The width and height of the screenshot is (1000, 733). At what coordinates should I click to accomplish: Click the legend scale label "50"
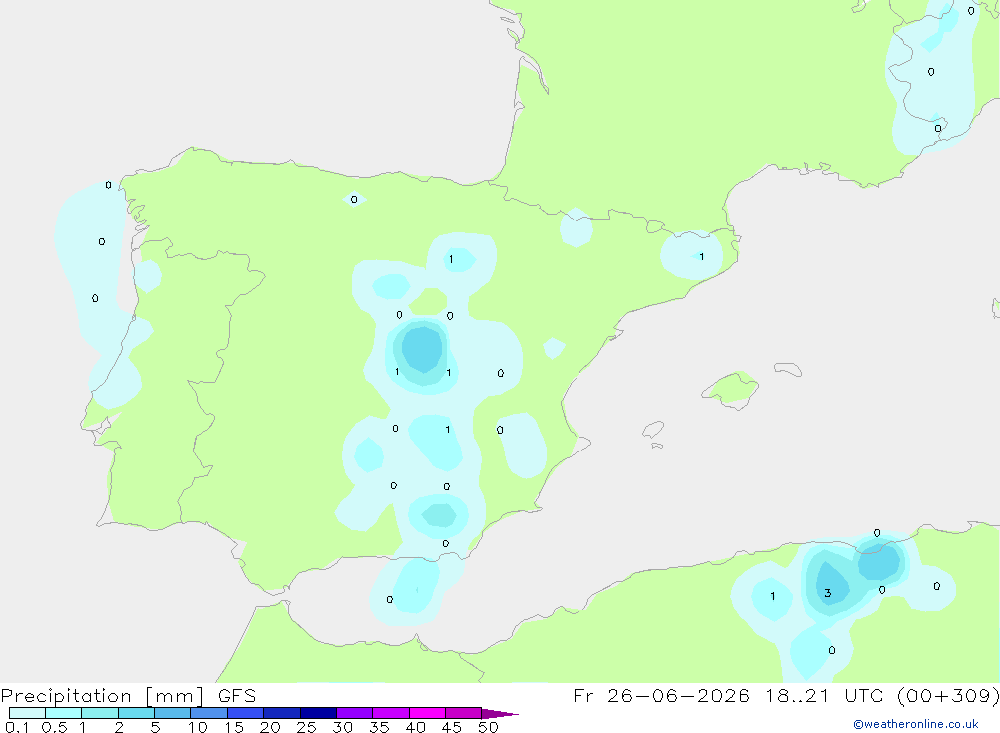pyautogui.click(x=488, y=727)
